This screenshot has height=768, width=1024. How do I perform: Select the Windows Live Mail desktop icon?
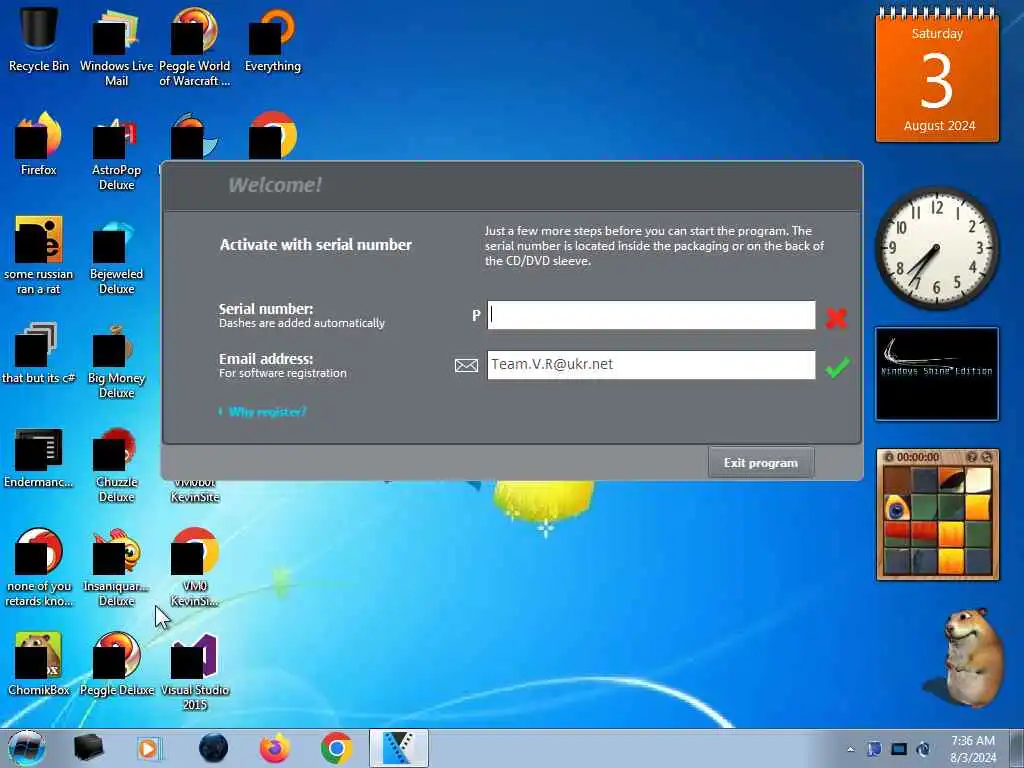pos(116,47)
